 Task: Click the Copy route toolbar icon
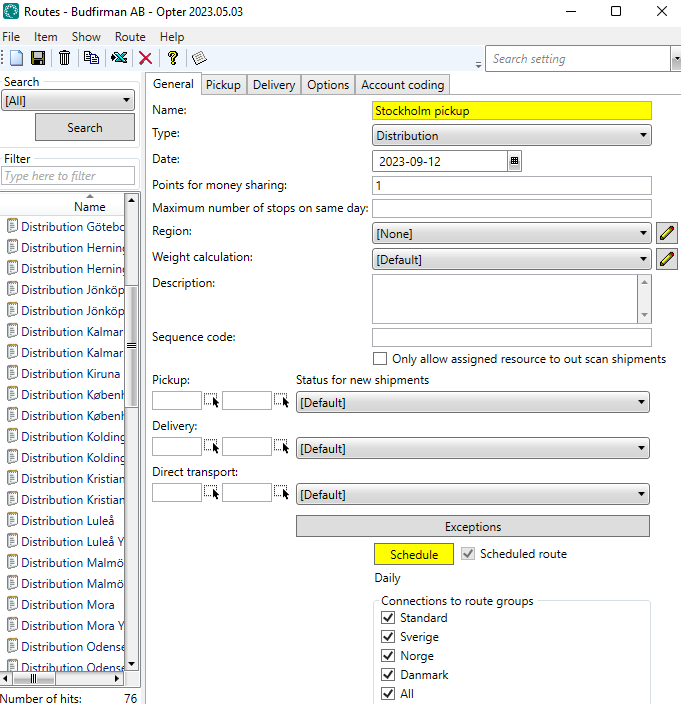91,58
